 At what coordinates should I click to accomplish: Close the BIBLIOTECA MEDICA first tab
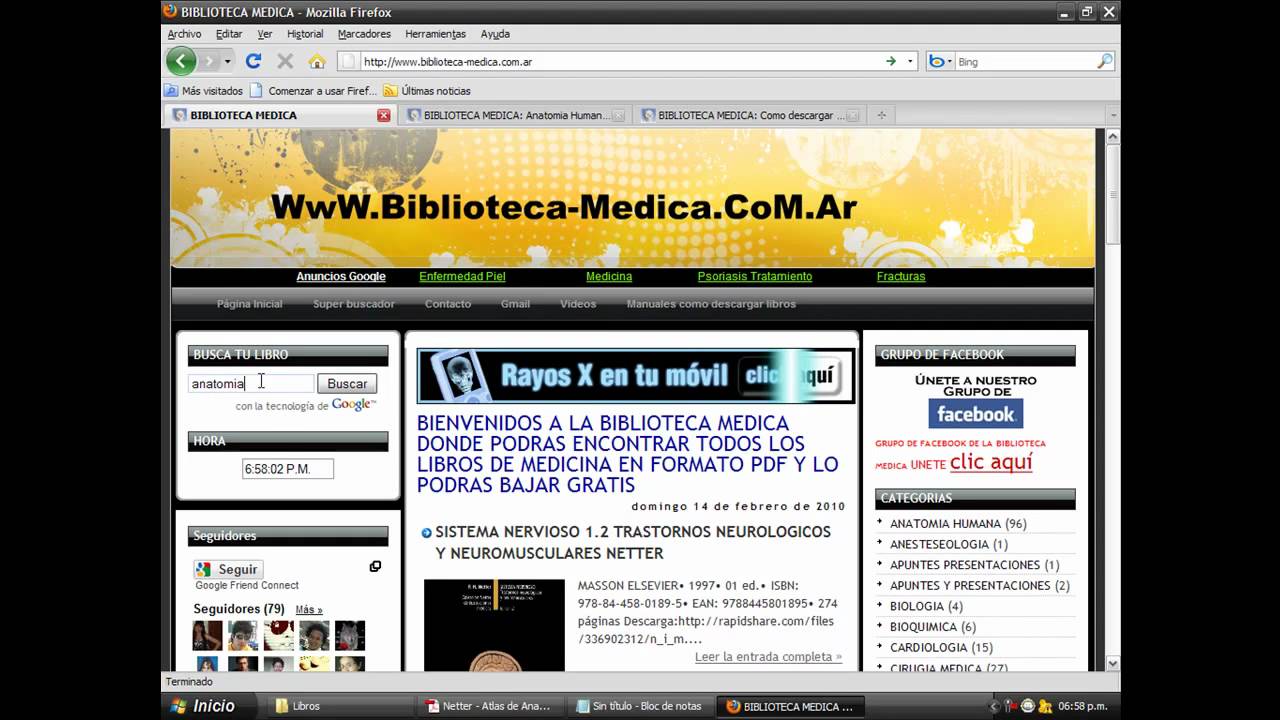[383, 115]
